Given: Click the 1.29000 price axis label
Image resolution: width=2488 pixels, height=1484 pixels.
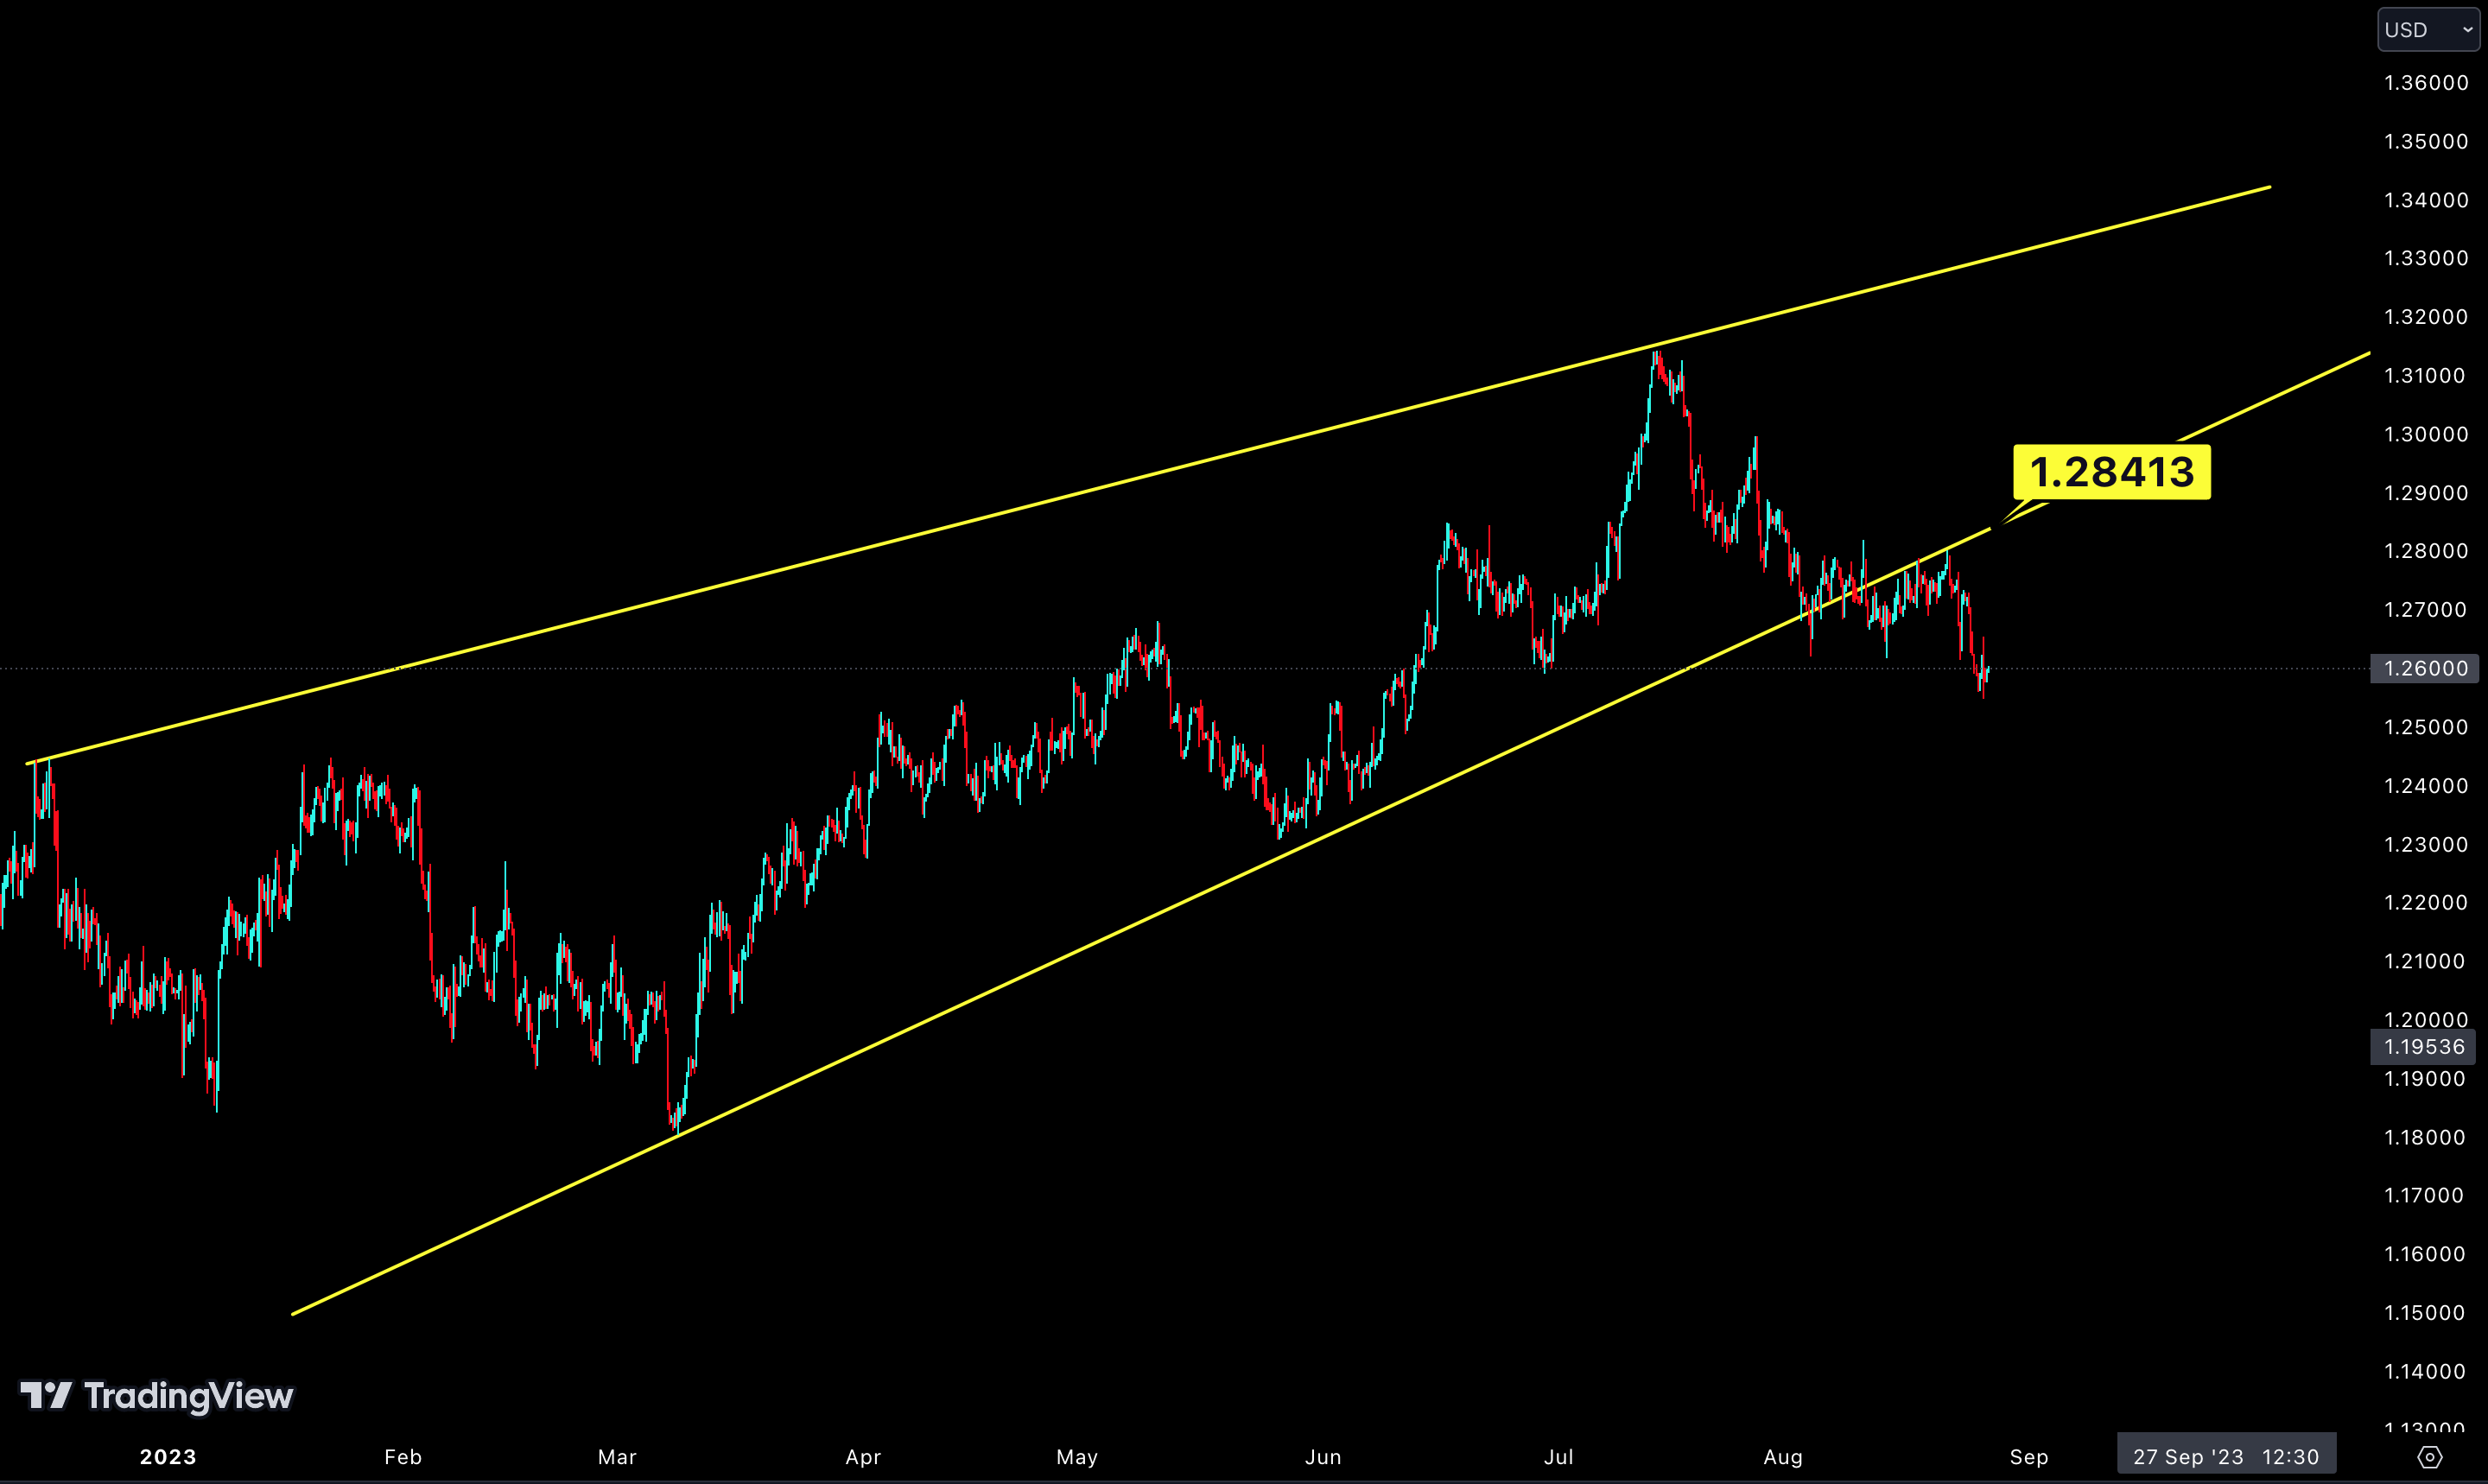Looking at the screenshot, I should pyautogui.click(x=2426, y=493).
